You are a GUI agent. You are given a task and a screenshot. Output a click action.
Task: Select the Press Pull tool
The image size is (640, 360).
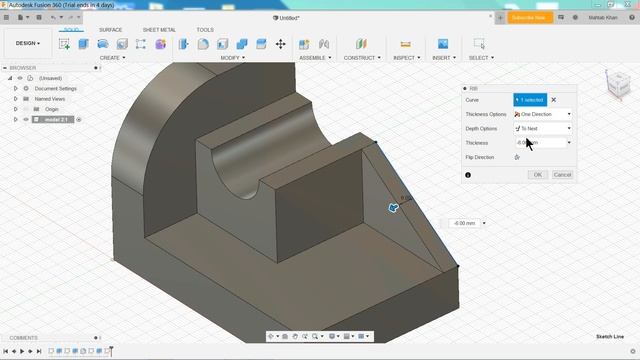coord(184,44)
